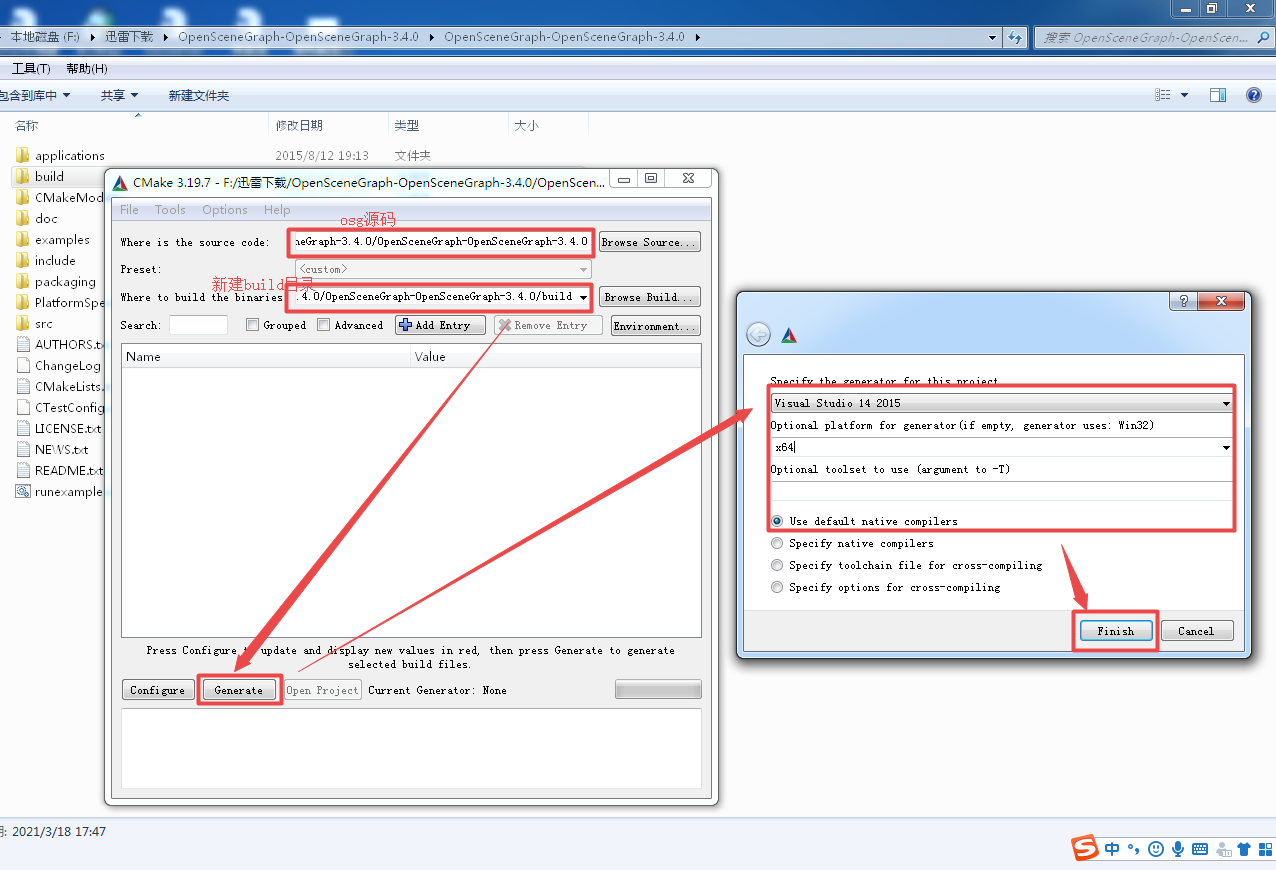Click the Sogou input method logo
Viewport: 1276px width, 870px height.
click(x=1086, y=848)
